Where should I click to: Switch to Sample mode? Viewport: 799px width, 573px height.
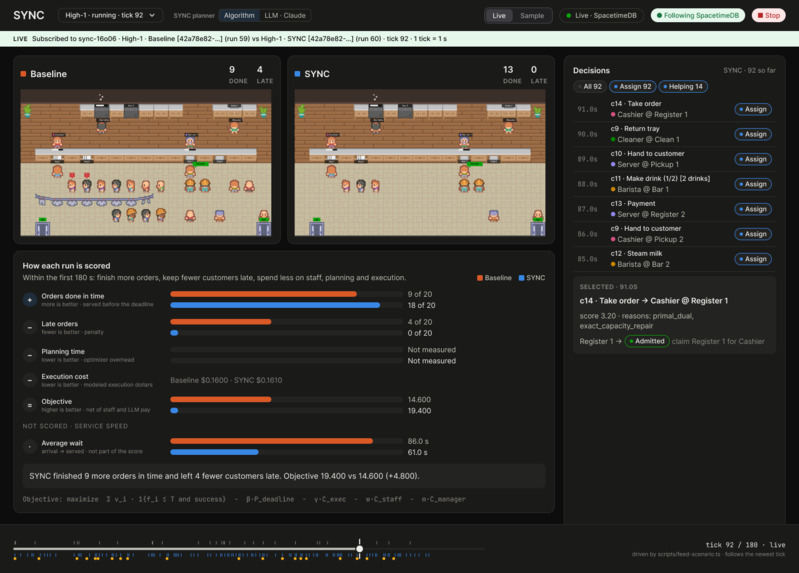[531, 15]
